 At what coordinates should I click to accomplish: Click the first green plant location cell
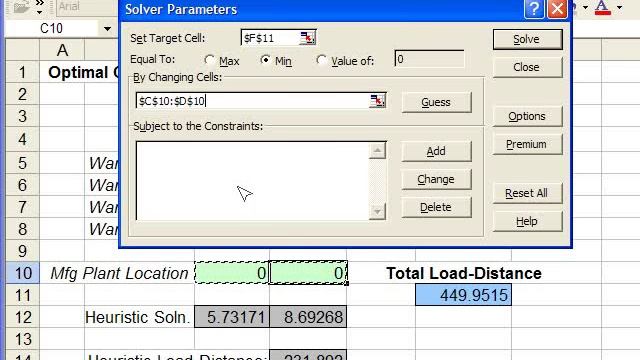click(x=232, y=273)
